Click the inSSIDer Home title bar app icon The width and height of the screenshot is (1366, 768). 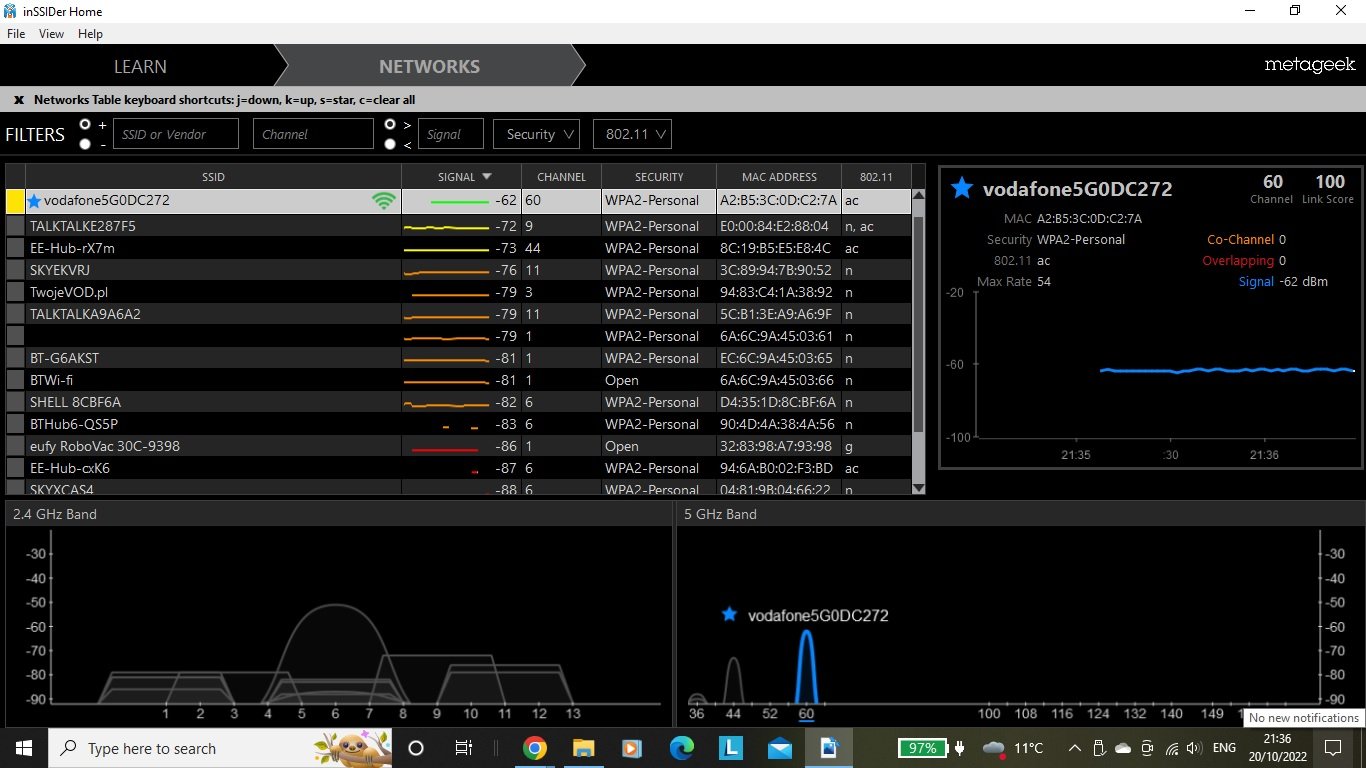pyautogui.click(x=11, y=11)
